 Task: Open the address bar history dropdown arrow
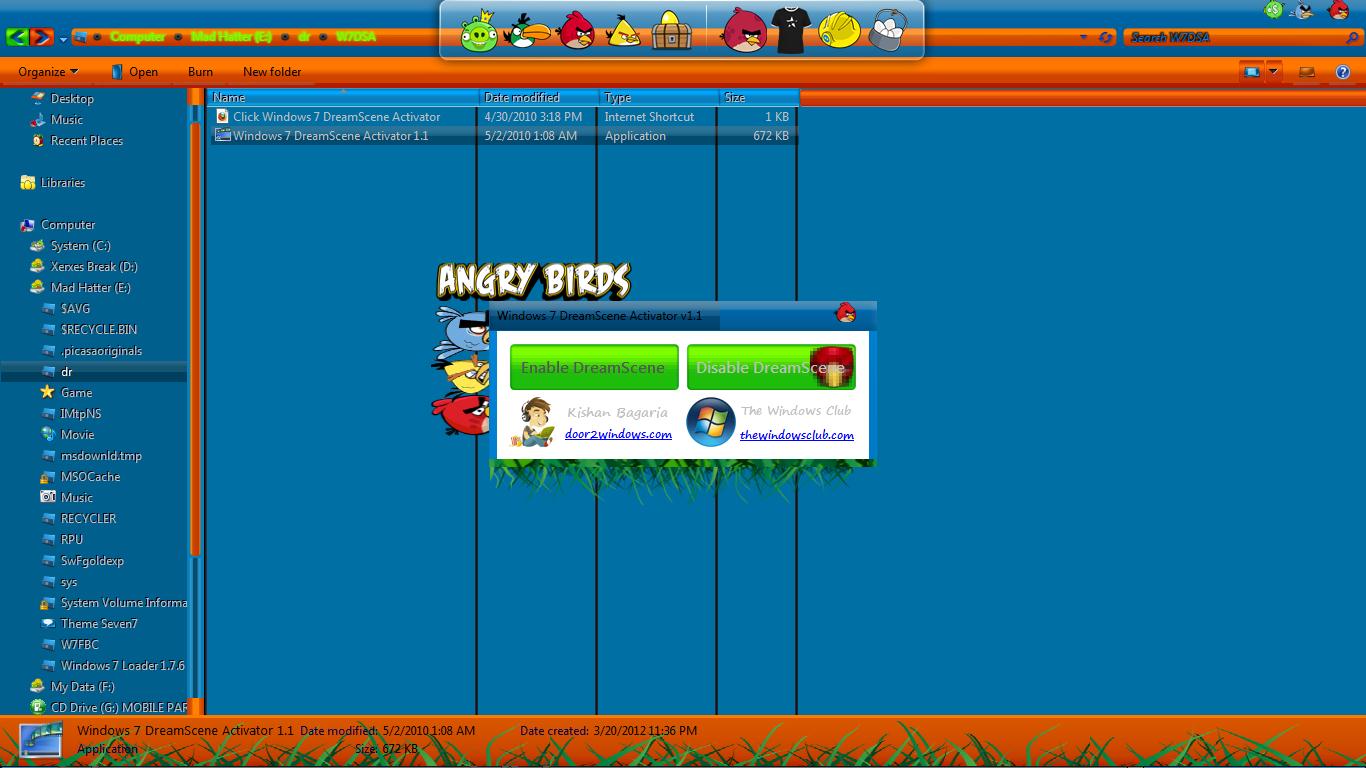pyautogui.click(x=1084, y=38)
